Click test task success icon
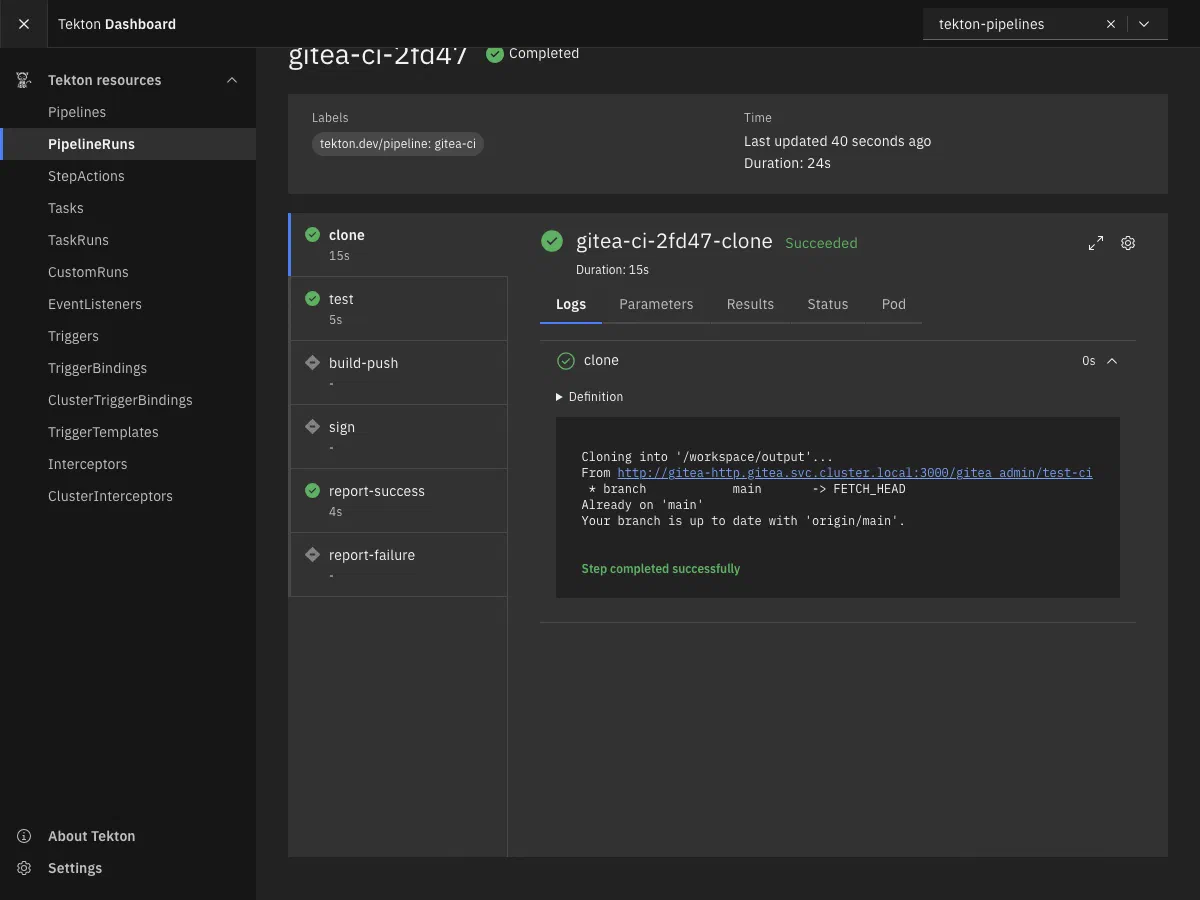This screenshot has width=1200, height=900. [x=312, y=299]
